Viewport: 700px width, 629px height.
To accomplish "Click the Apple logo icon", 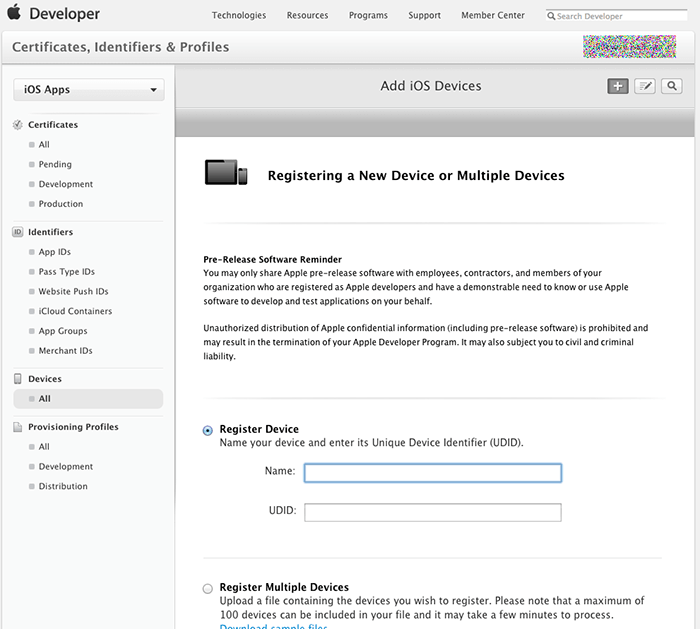I will pyautogui.click(x=15, y=15).
